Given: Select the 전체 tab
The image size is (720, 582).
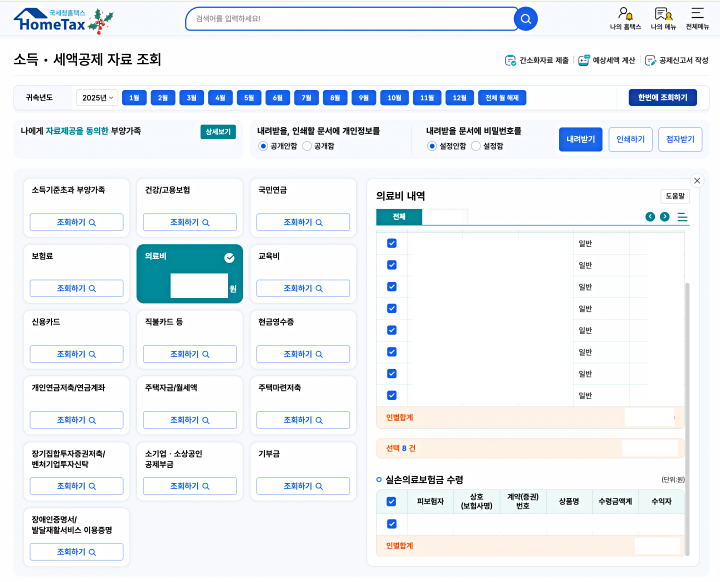Looking at the screenshot, I should (399, 217).
